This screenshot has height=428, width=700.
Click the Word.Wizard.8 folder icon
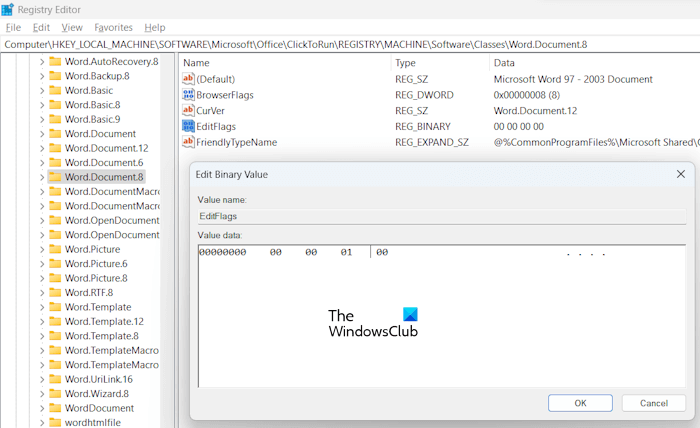55,394
